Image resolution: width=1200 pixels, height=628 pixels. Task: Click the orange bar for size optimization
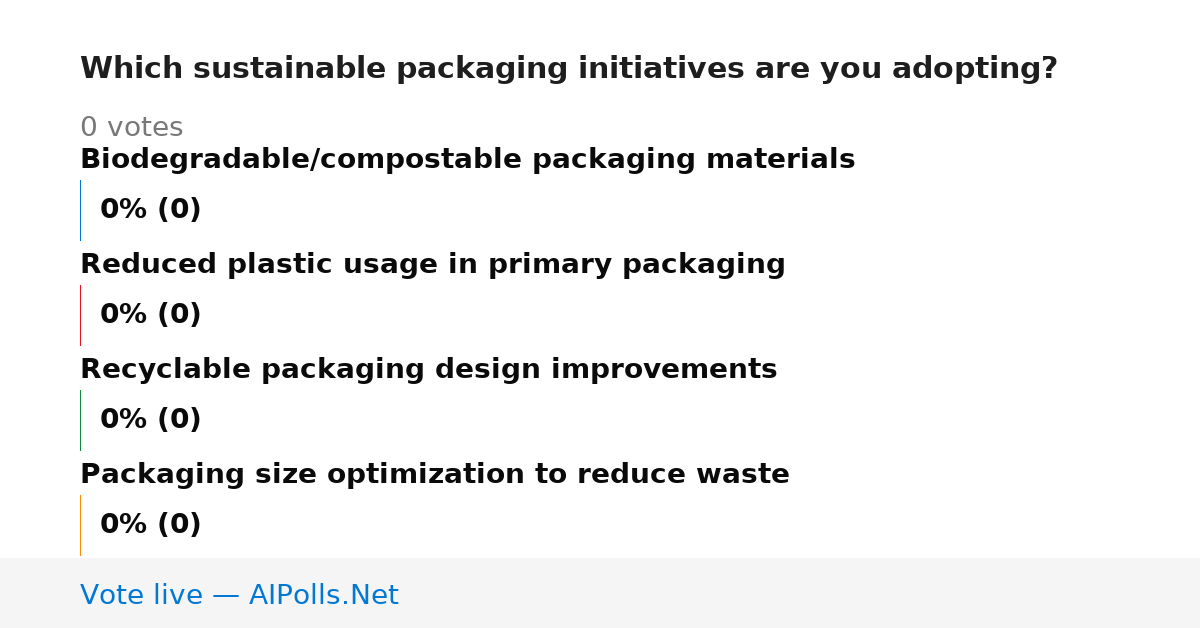80,525
